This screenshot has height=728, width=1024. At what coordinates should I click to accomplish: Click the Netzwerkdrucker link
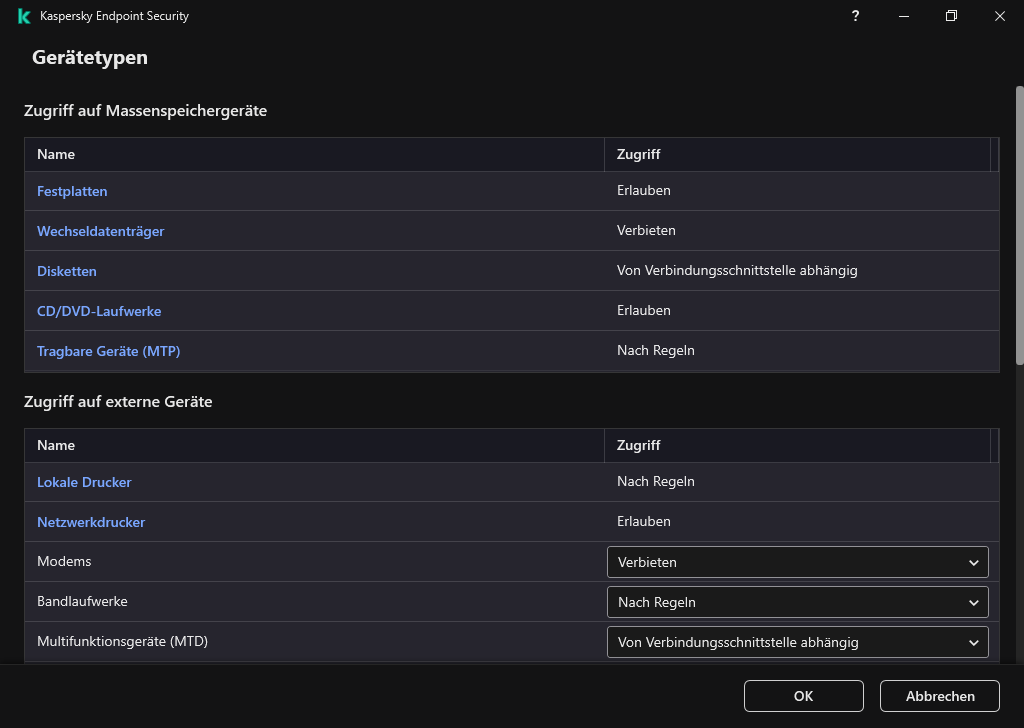point(91,522)
